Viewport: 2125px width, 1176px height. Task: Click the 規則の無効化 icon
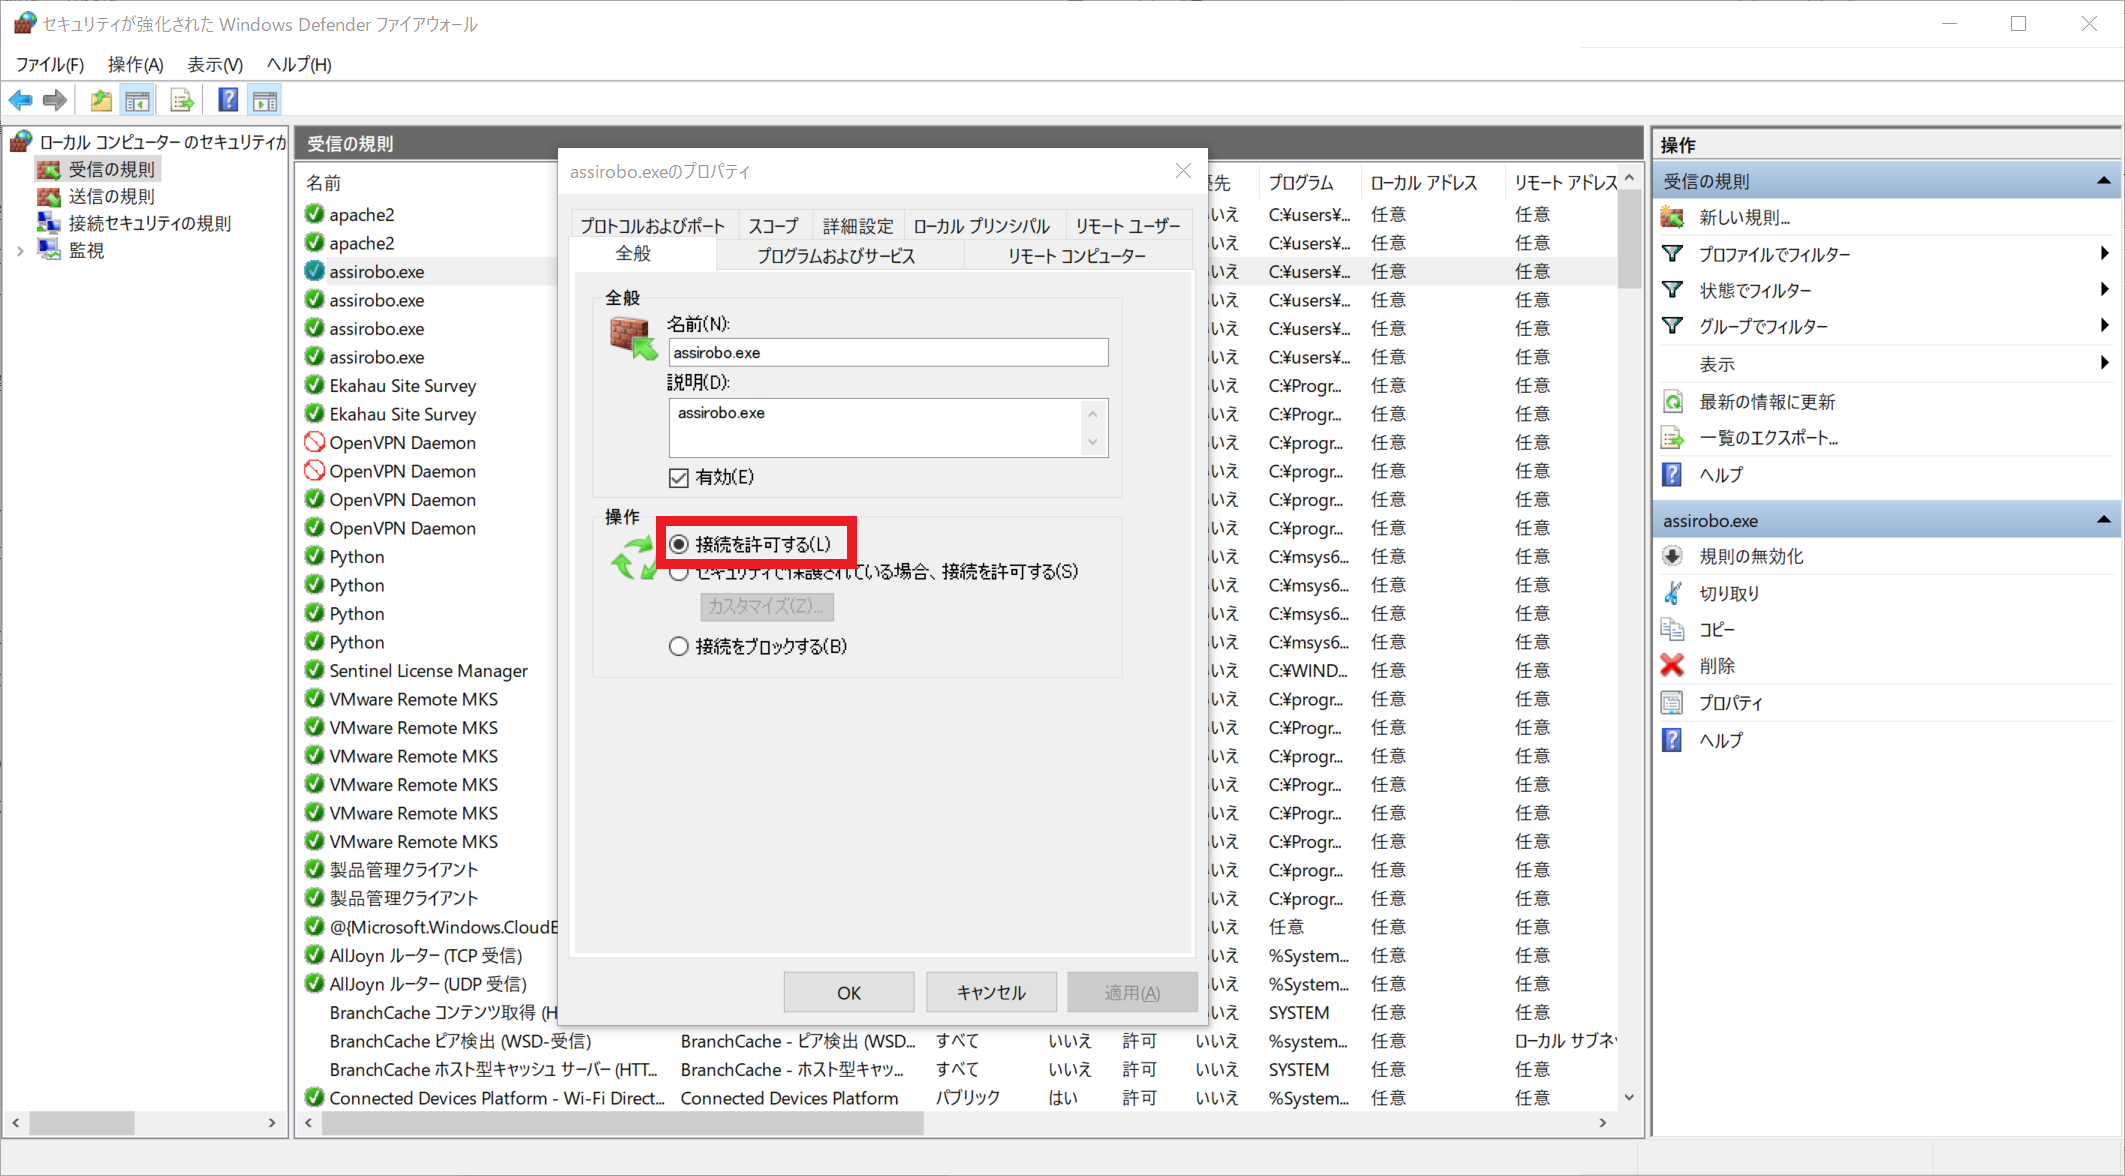(1672, 556)
